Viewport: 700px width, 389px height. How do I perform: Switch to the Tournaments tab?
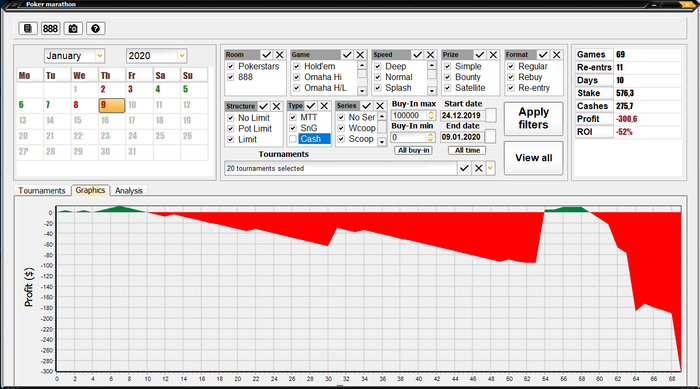[x=42, y=191]
